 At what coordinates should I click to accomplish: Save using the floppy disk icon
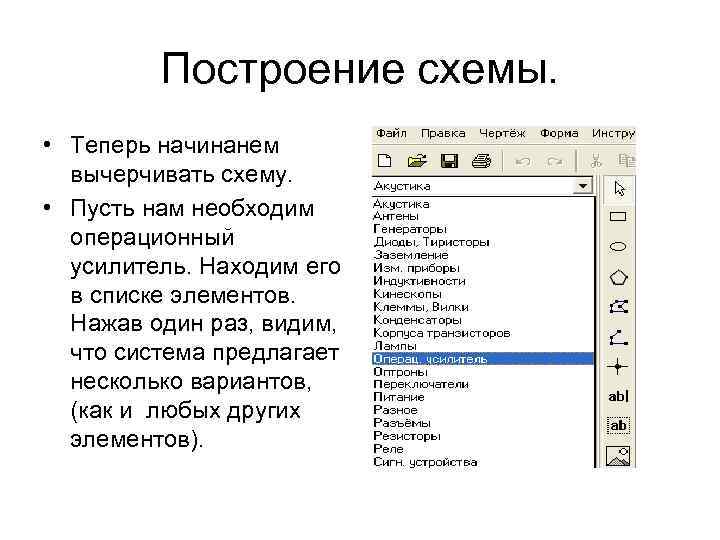point(449,161)
